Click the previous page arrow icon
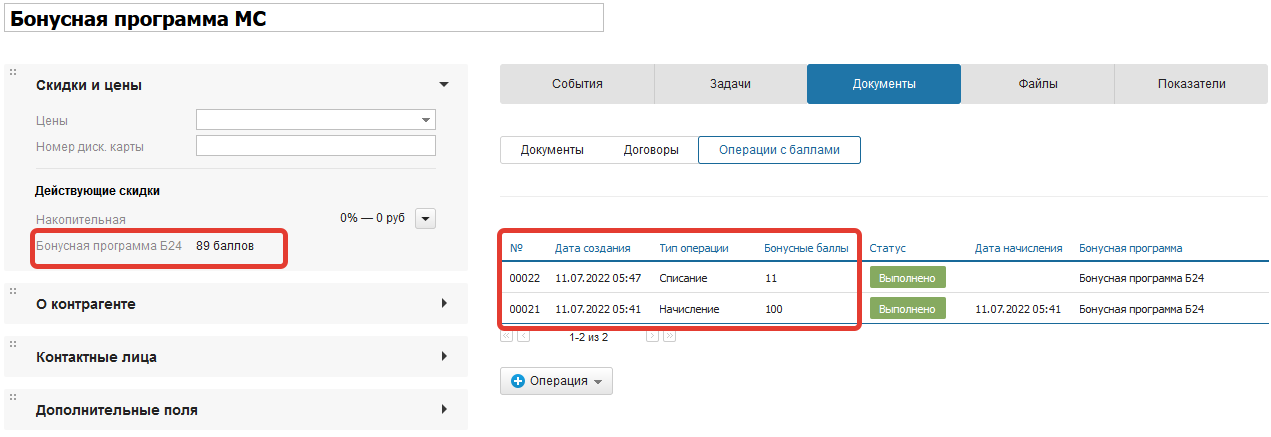 click(523, 337)
